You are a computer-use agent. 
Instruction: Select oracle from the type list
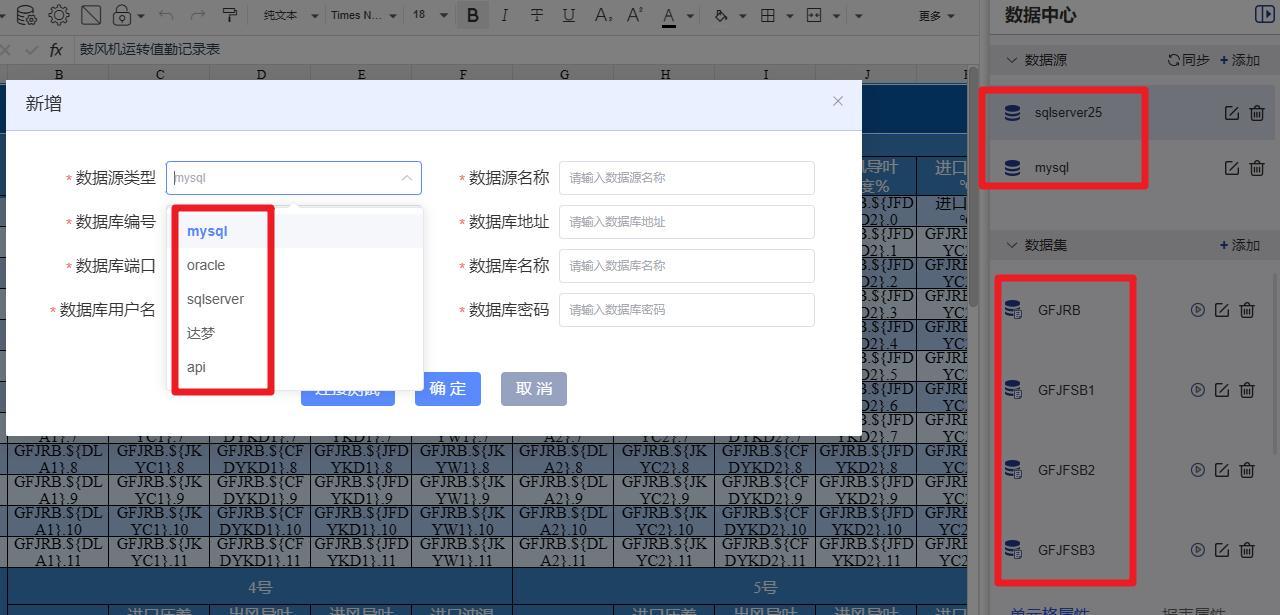coord(206,265)
